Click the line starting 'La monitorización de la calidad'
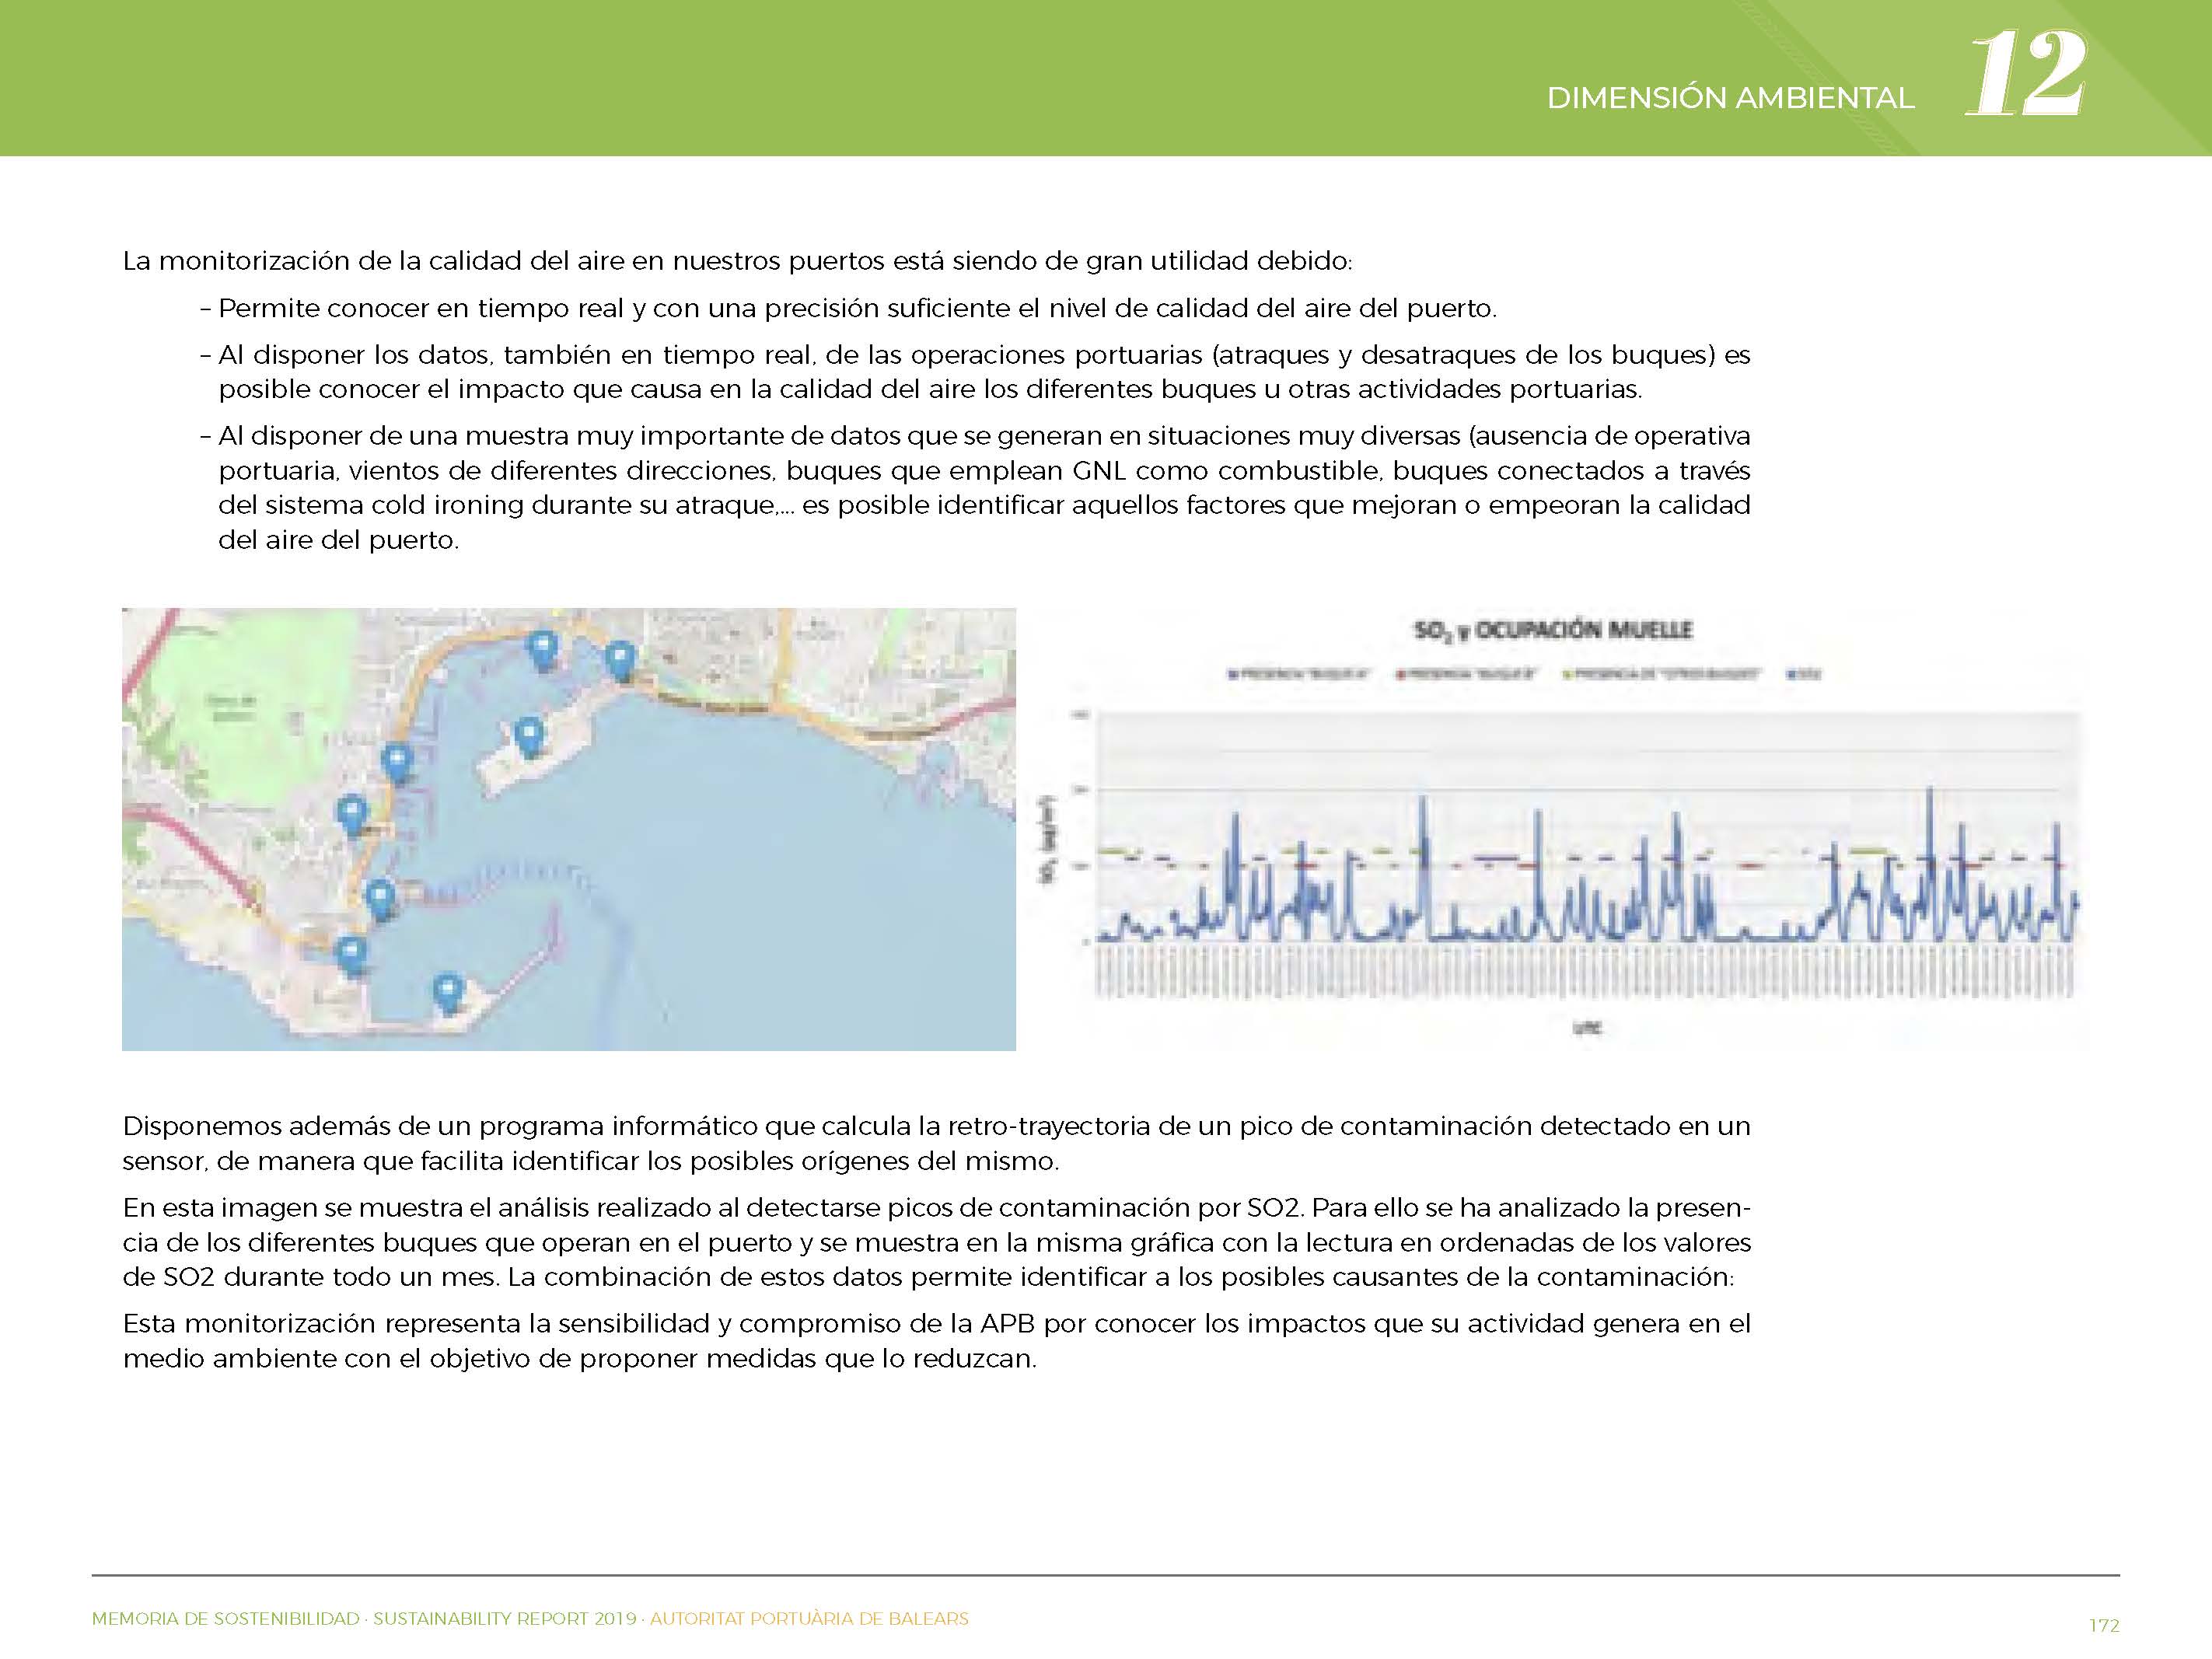 [x=737, y=261]
